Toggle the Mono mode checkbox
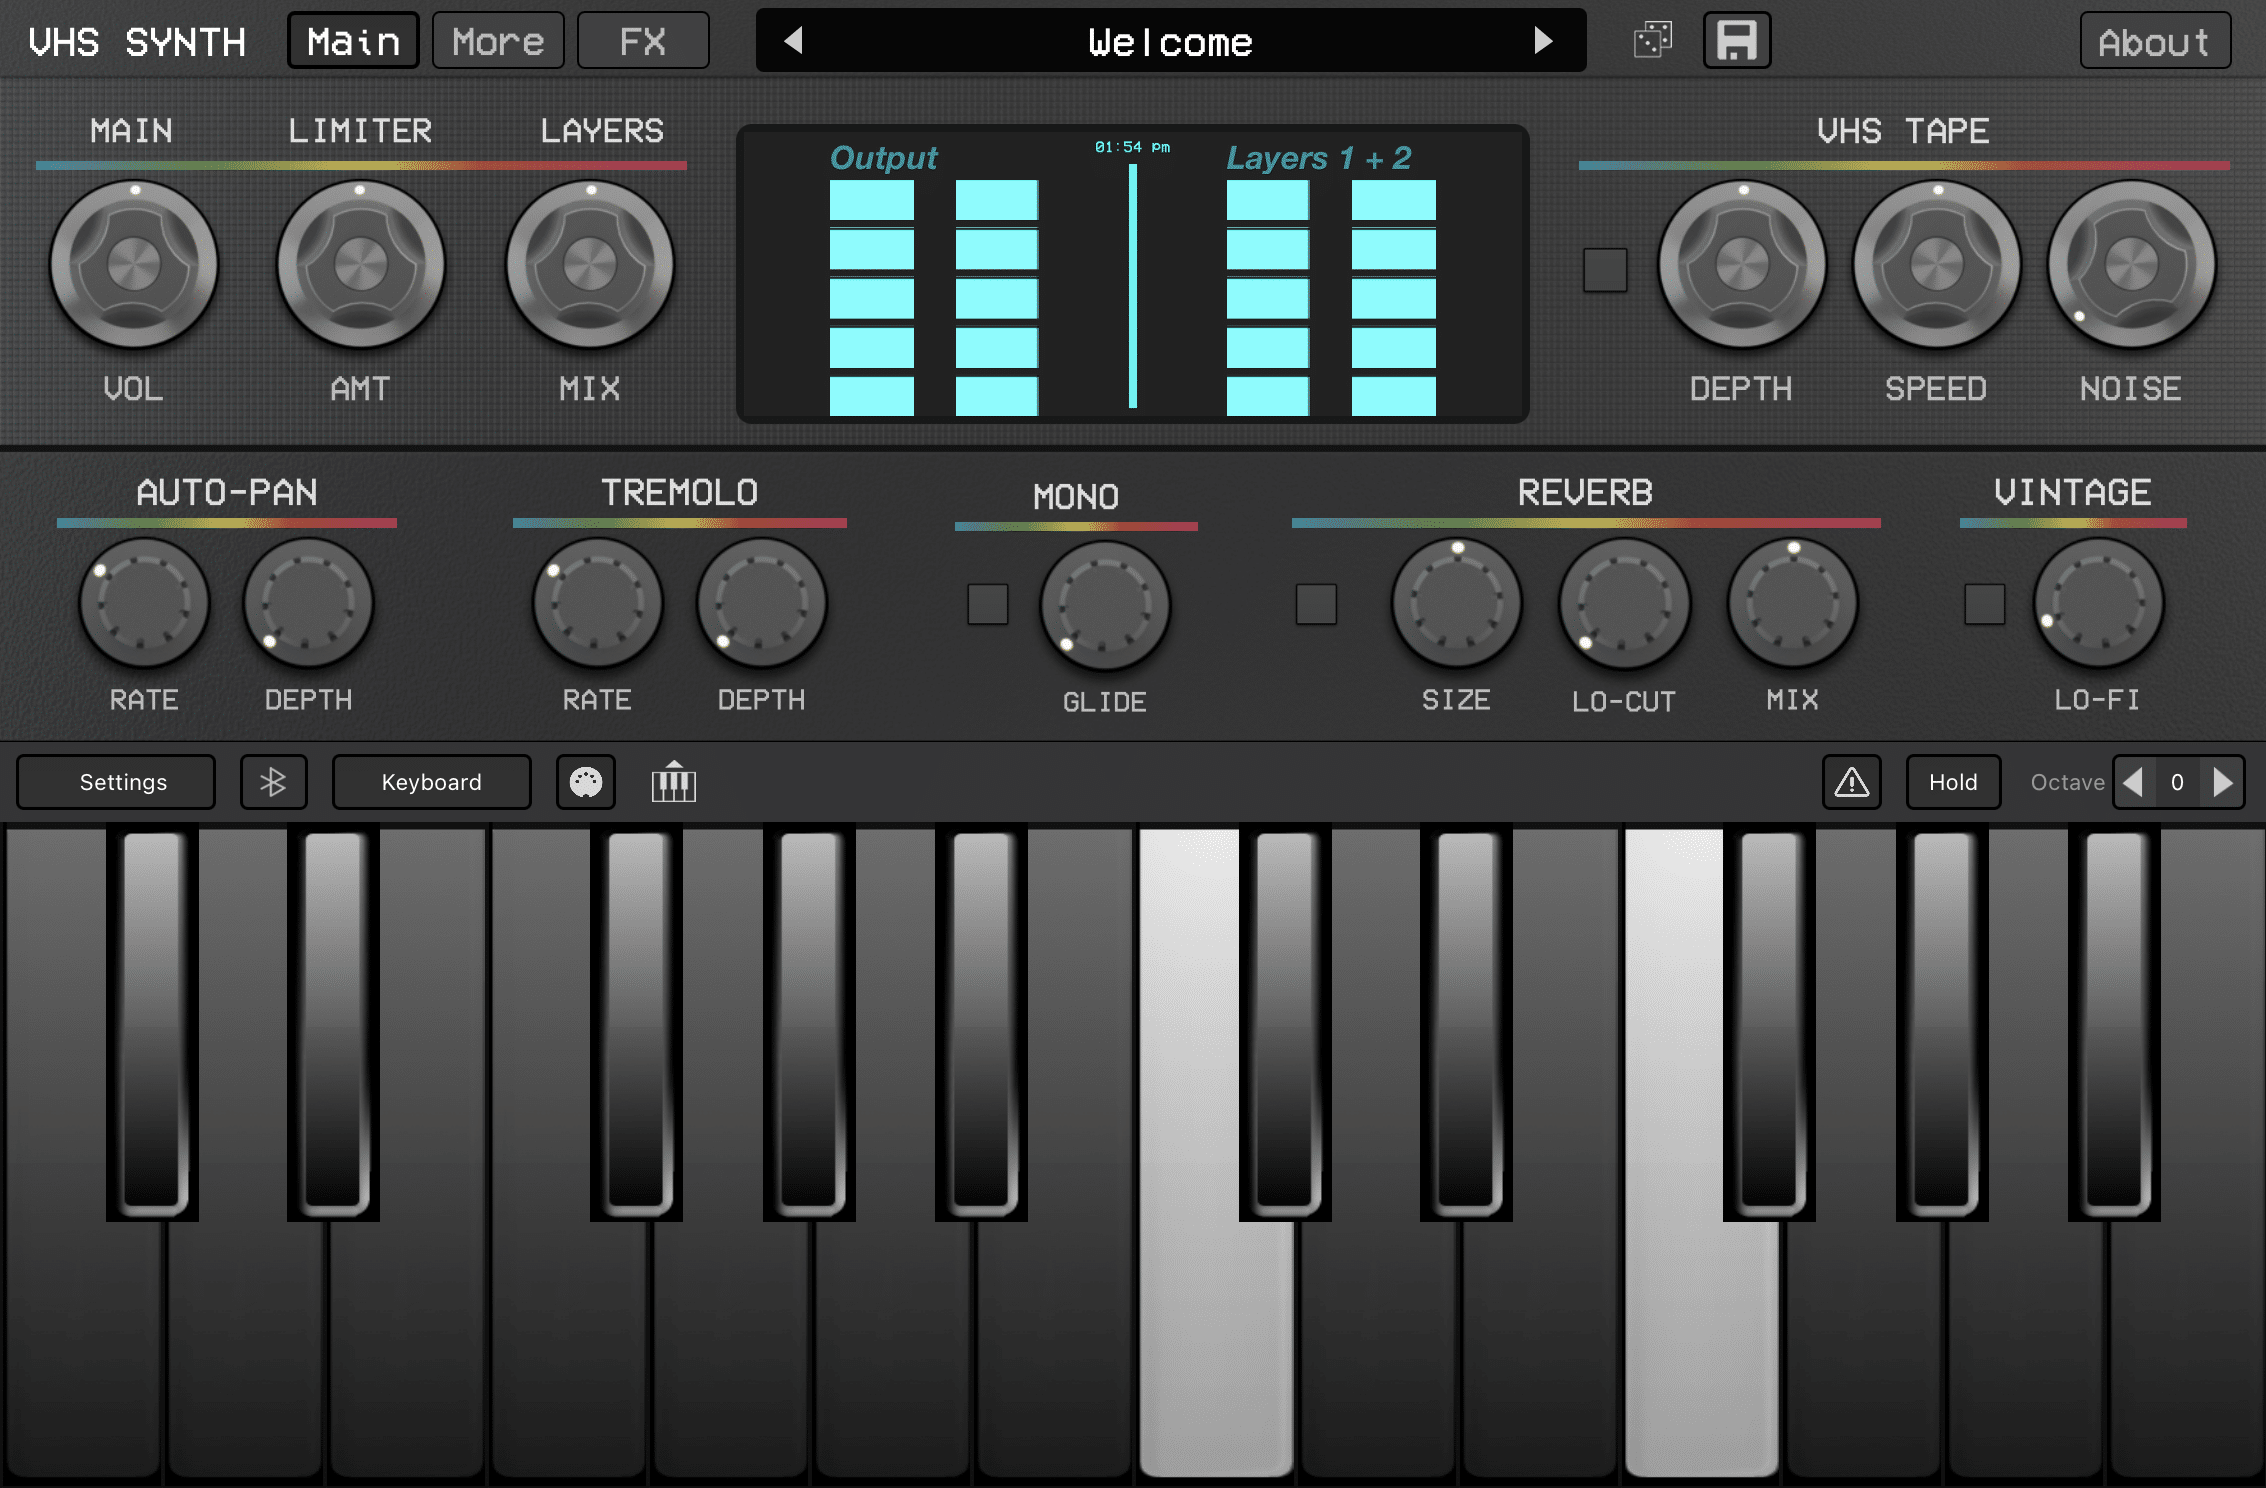This screenshot has width=2266, height=1488. point(986,603)
